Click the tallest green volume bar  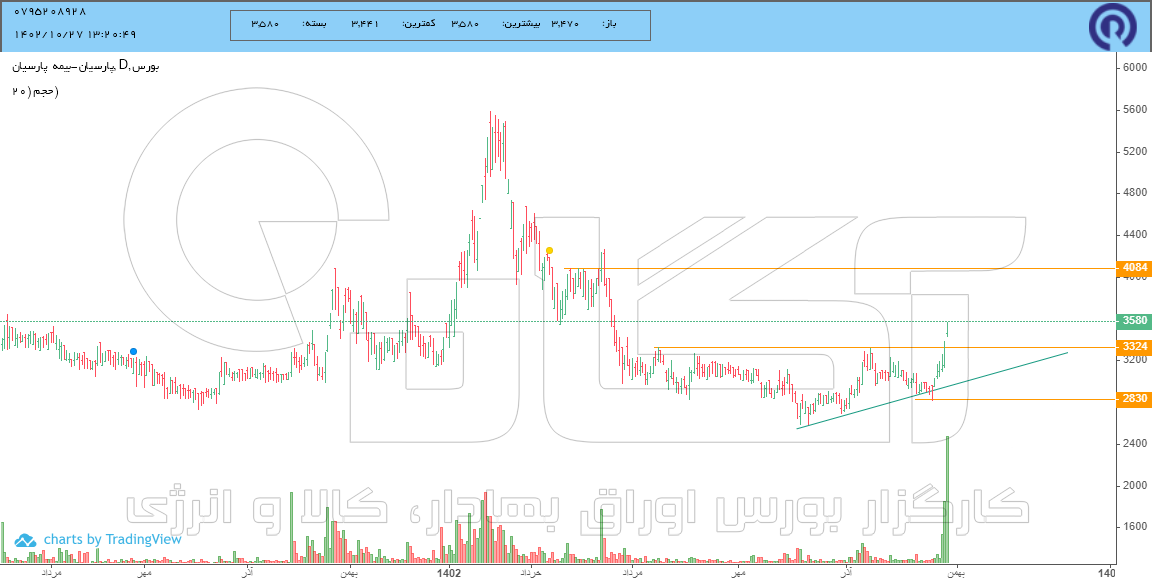(948, 499)
